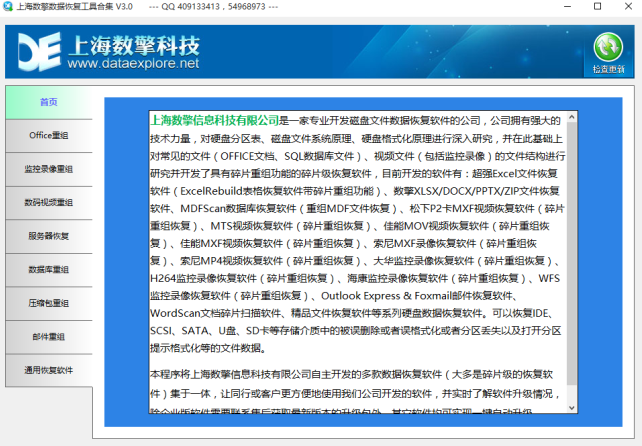Click text 'H264监控录像恢复软件'
Image resolution: width=642 pixels, height=446 pixels.
click(x=203, y=278)
